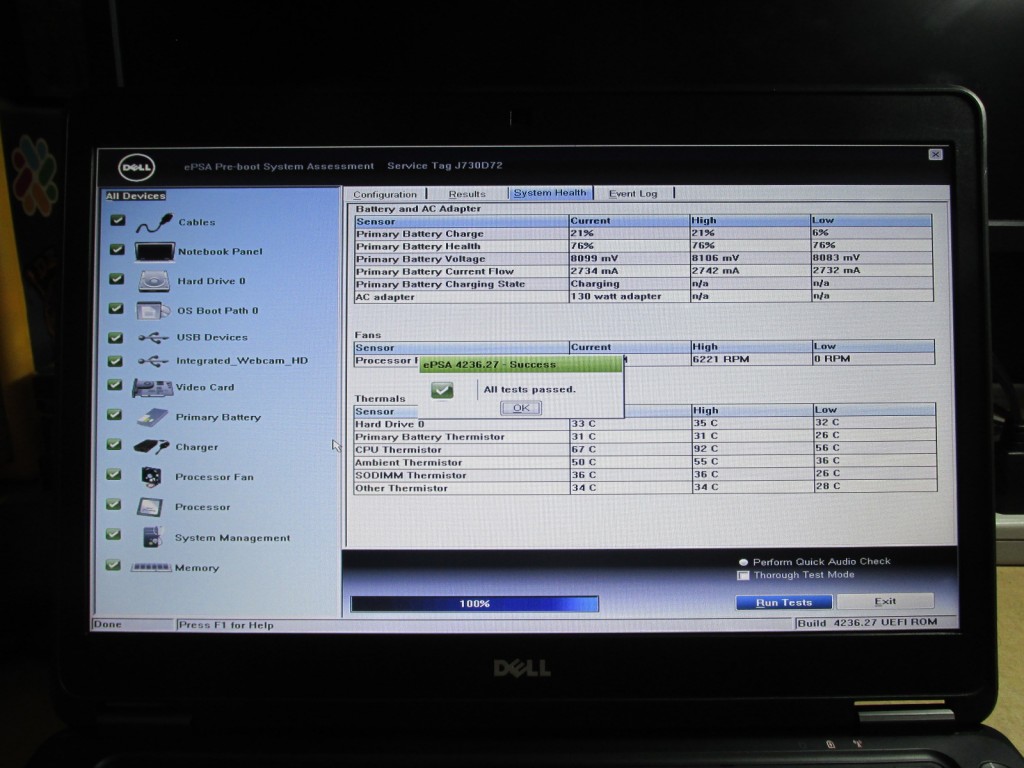Click 'Press F1 for Help' in status bar
The height and width of the screenshot is (768, 1024).
pos(226,625)
